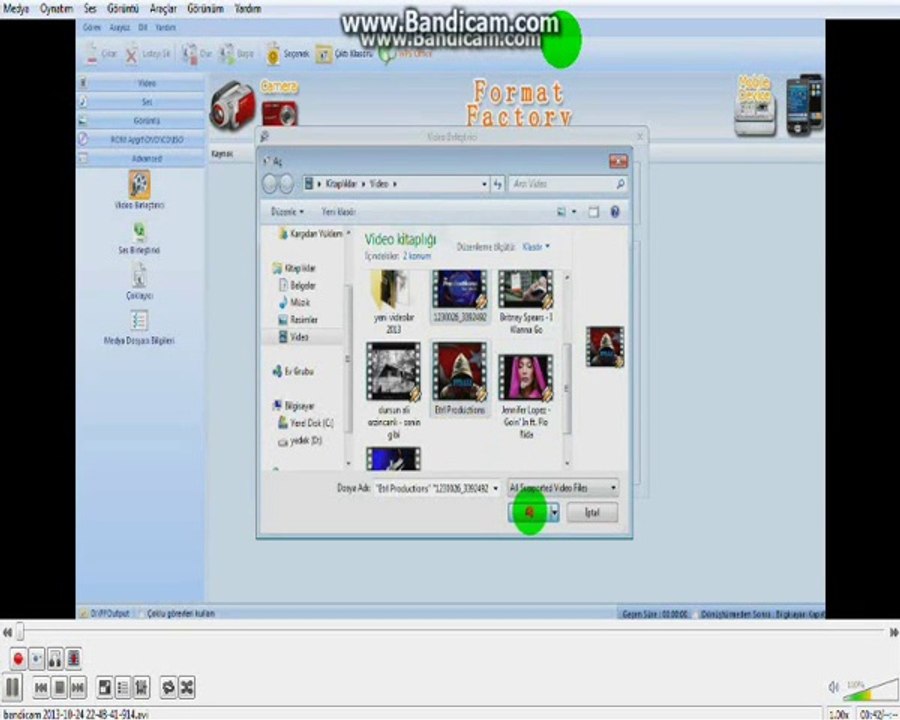Screen dimensions: 900x720
Task: Toggle random shuffle playback
Action: tap(187, 687)
